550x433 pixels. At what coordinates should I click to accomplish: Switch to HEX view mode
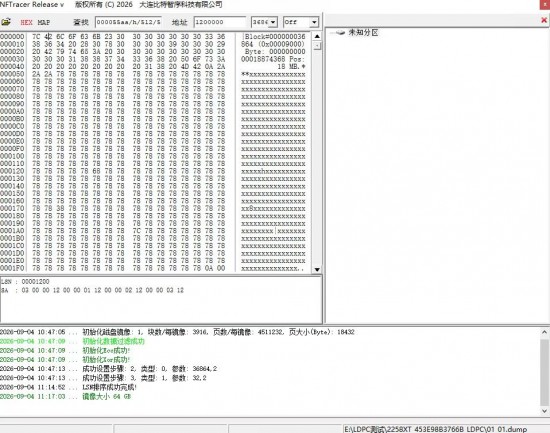coord(26,22)
